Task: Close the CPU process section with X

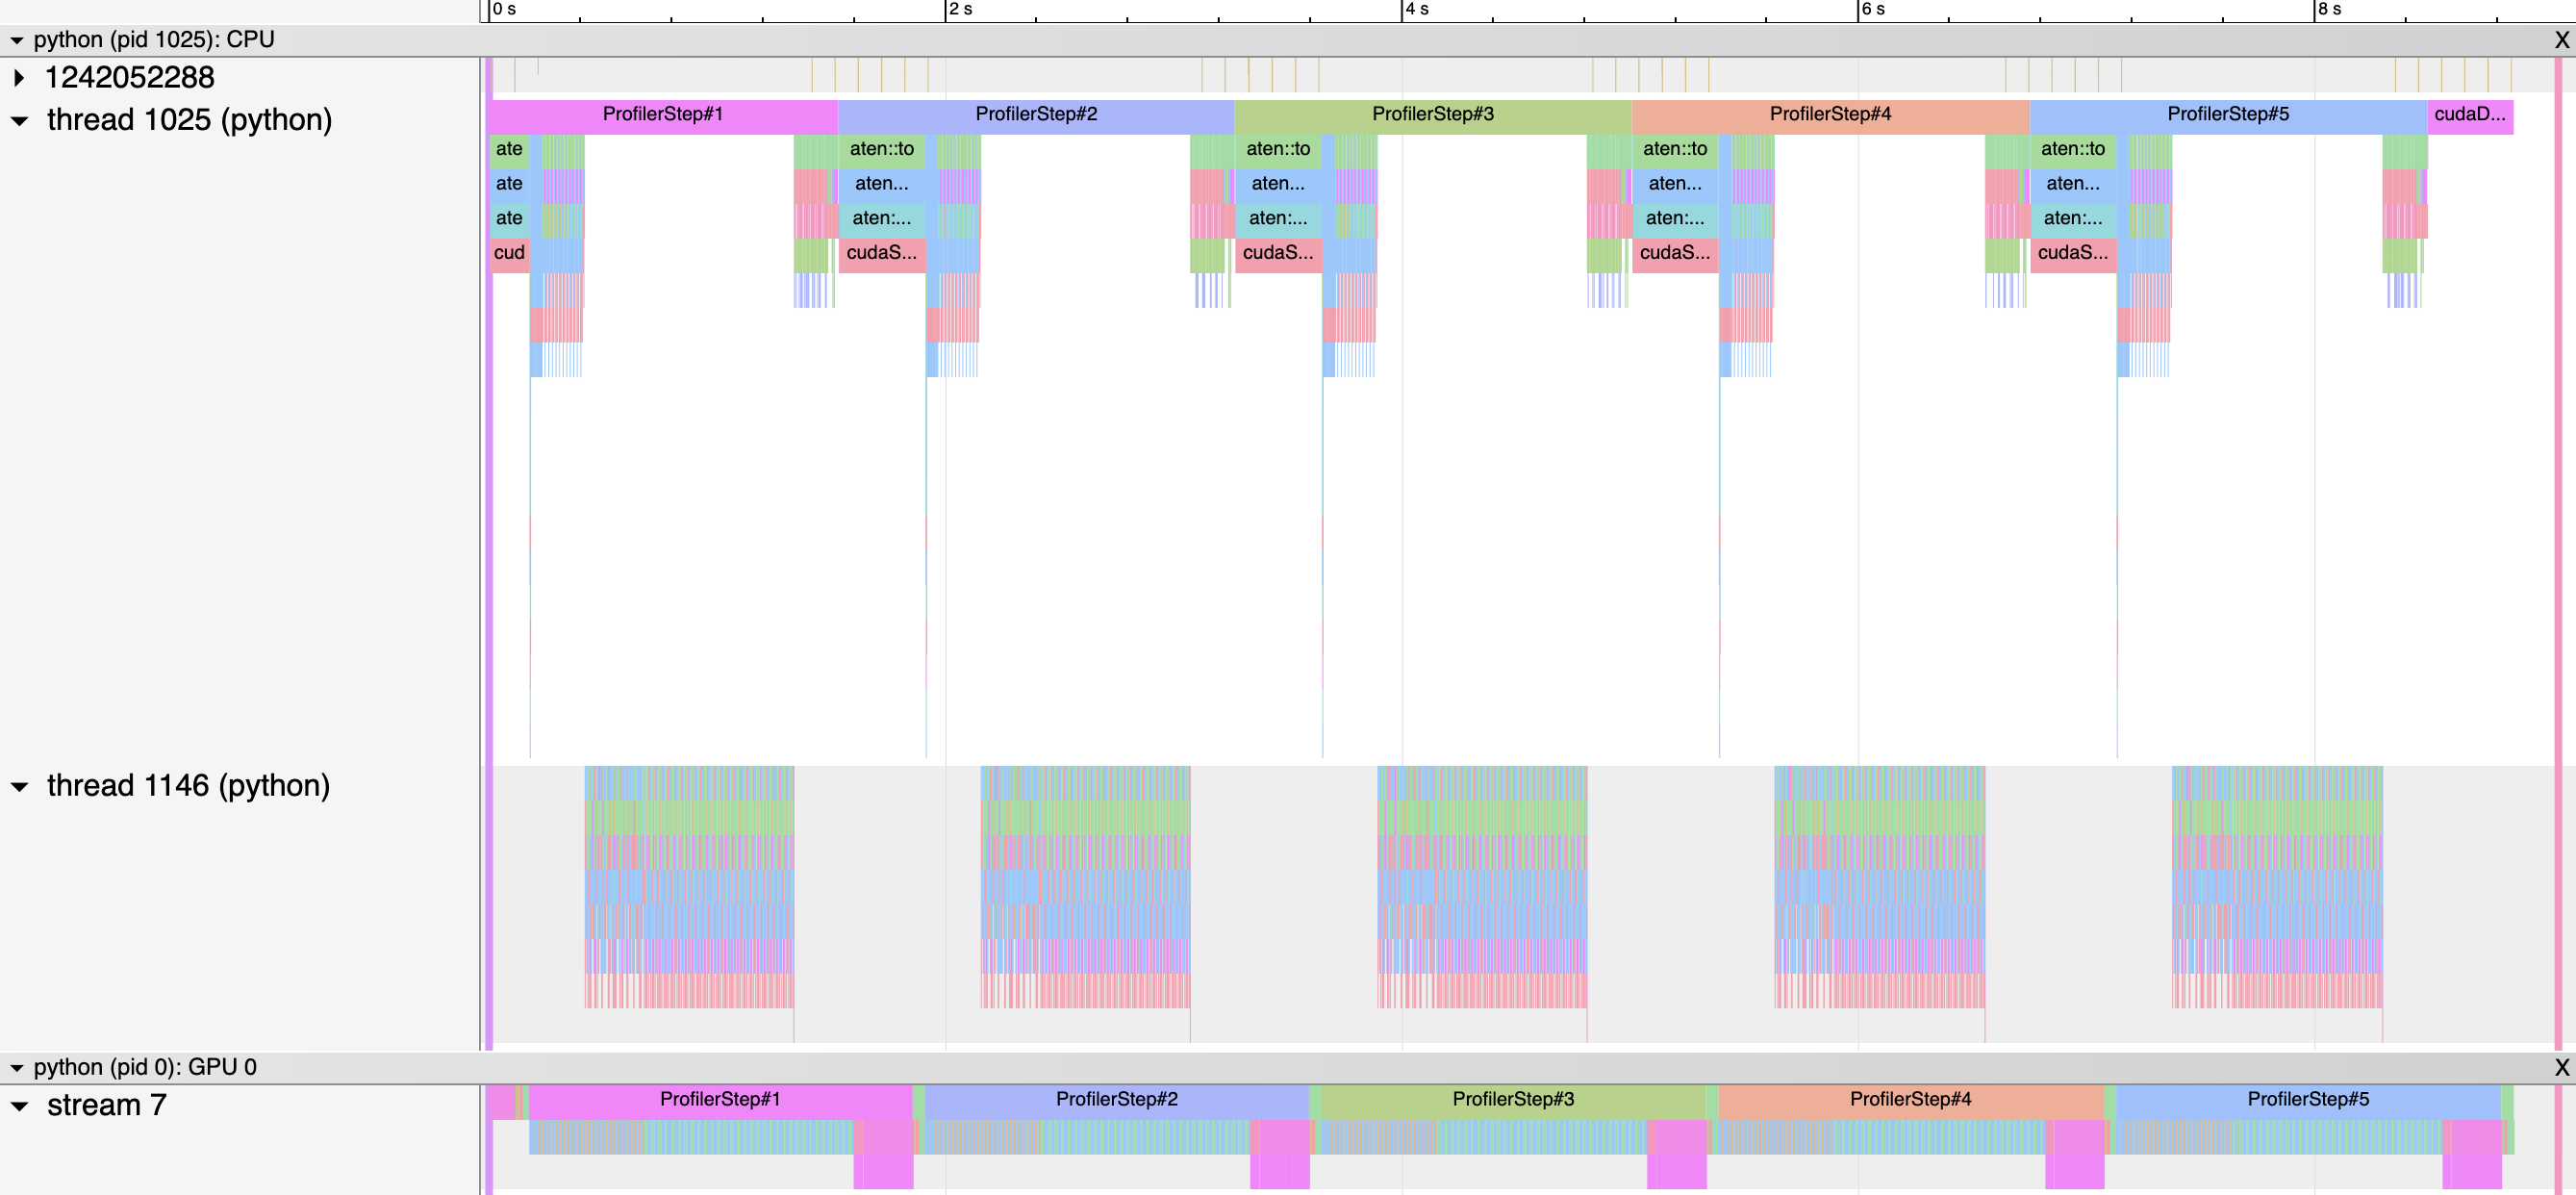Action: click(2561, 40)
